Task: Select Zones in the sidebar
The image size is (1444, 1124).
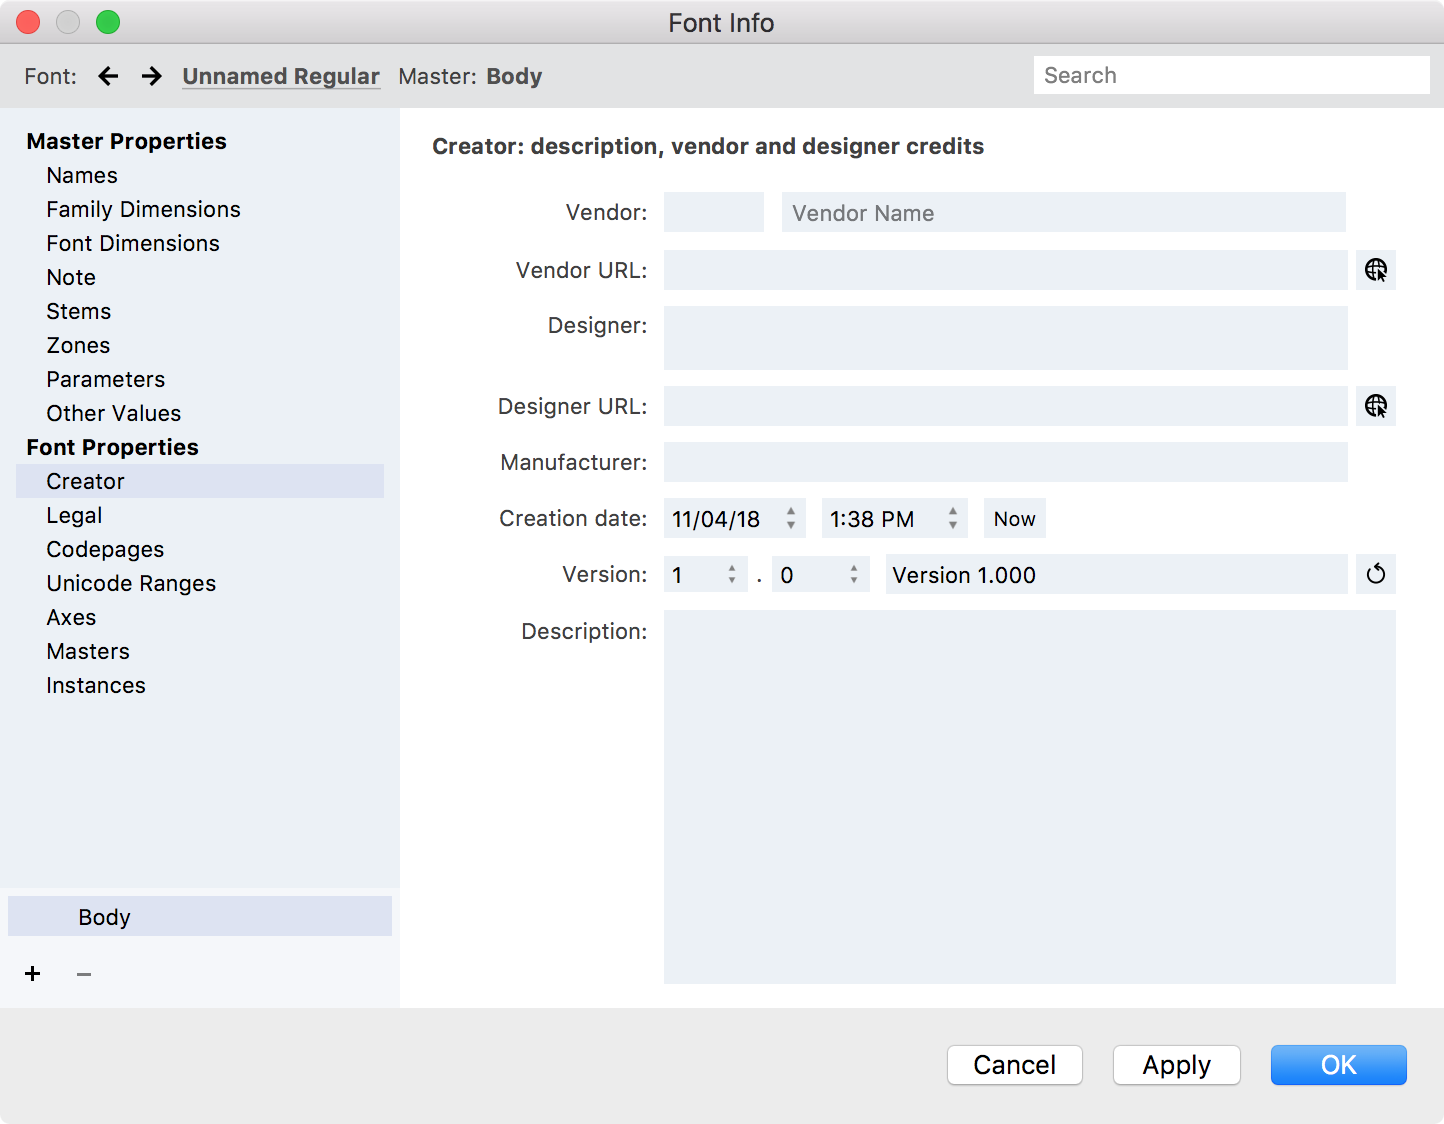Action: click(78, 345)
